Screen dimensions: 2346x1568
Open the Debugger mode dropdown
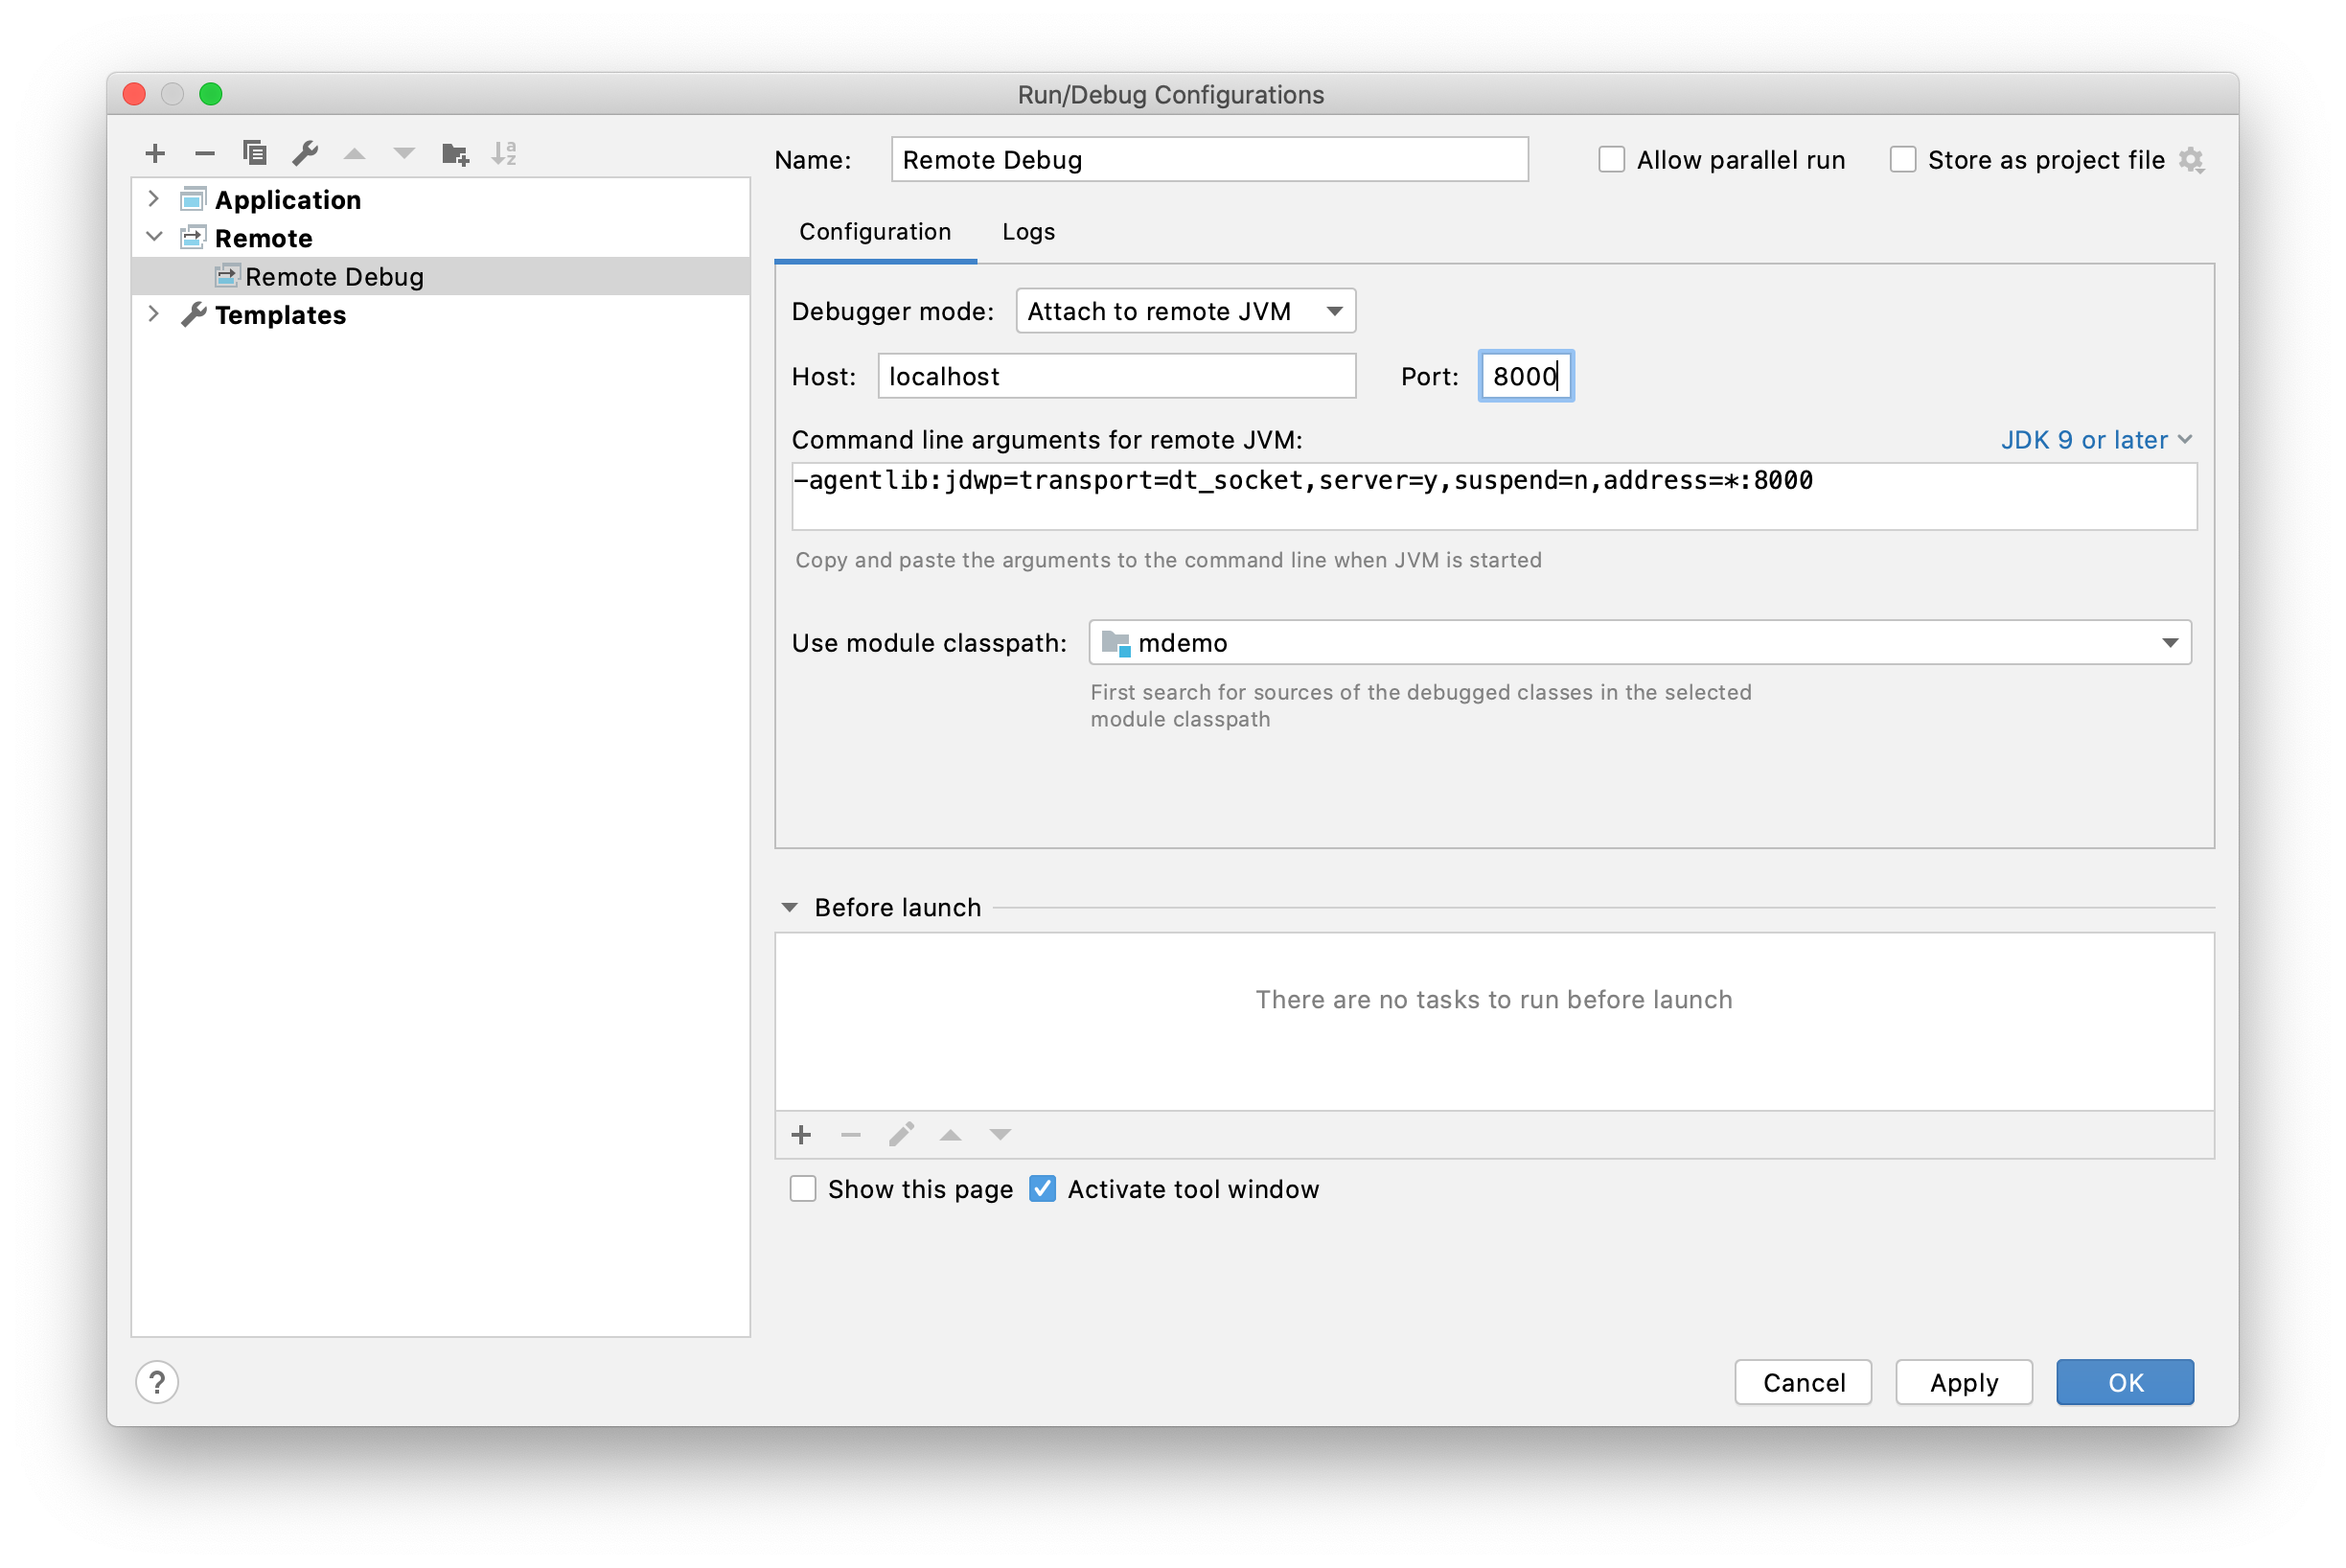tap(1185, 311)
